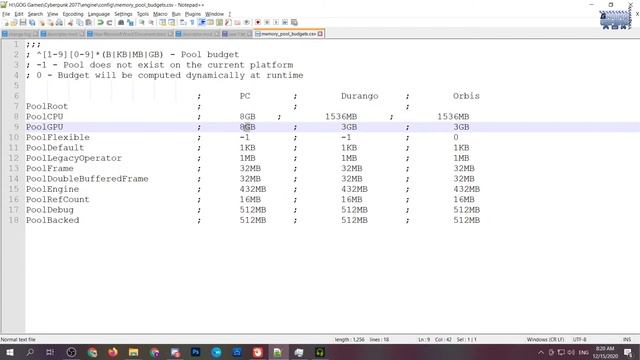Open the Replace dialog icon
The image size is (640, 360).
coord(130,23)
